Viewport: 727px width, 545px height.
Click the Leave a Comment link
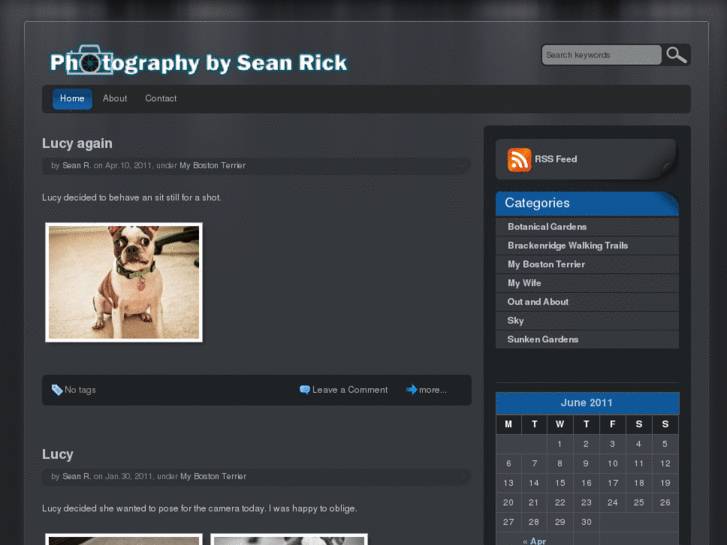coord(350,390)
